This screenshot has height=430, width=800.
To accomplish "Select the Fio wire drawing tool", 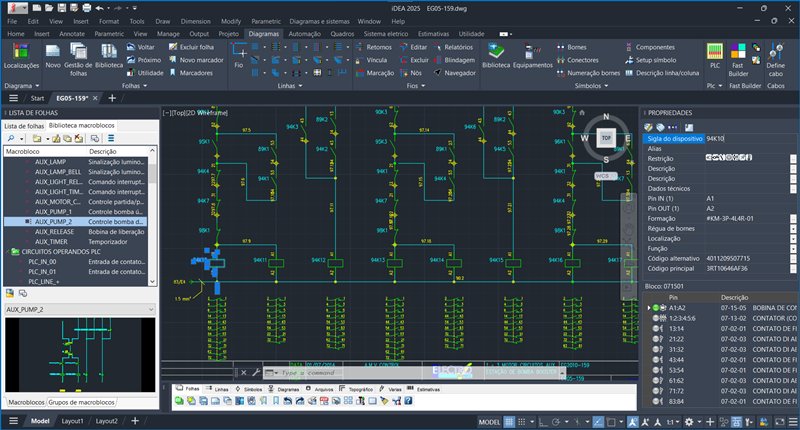I will (x=238, y=52).
